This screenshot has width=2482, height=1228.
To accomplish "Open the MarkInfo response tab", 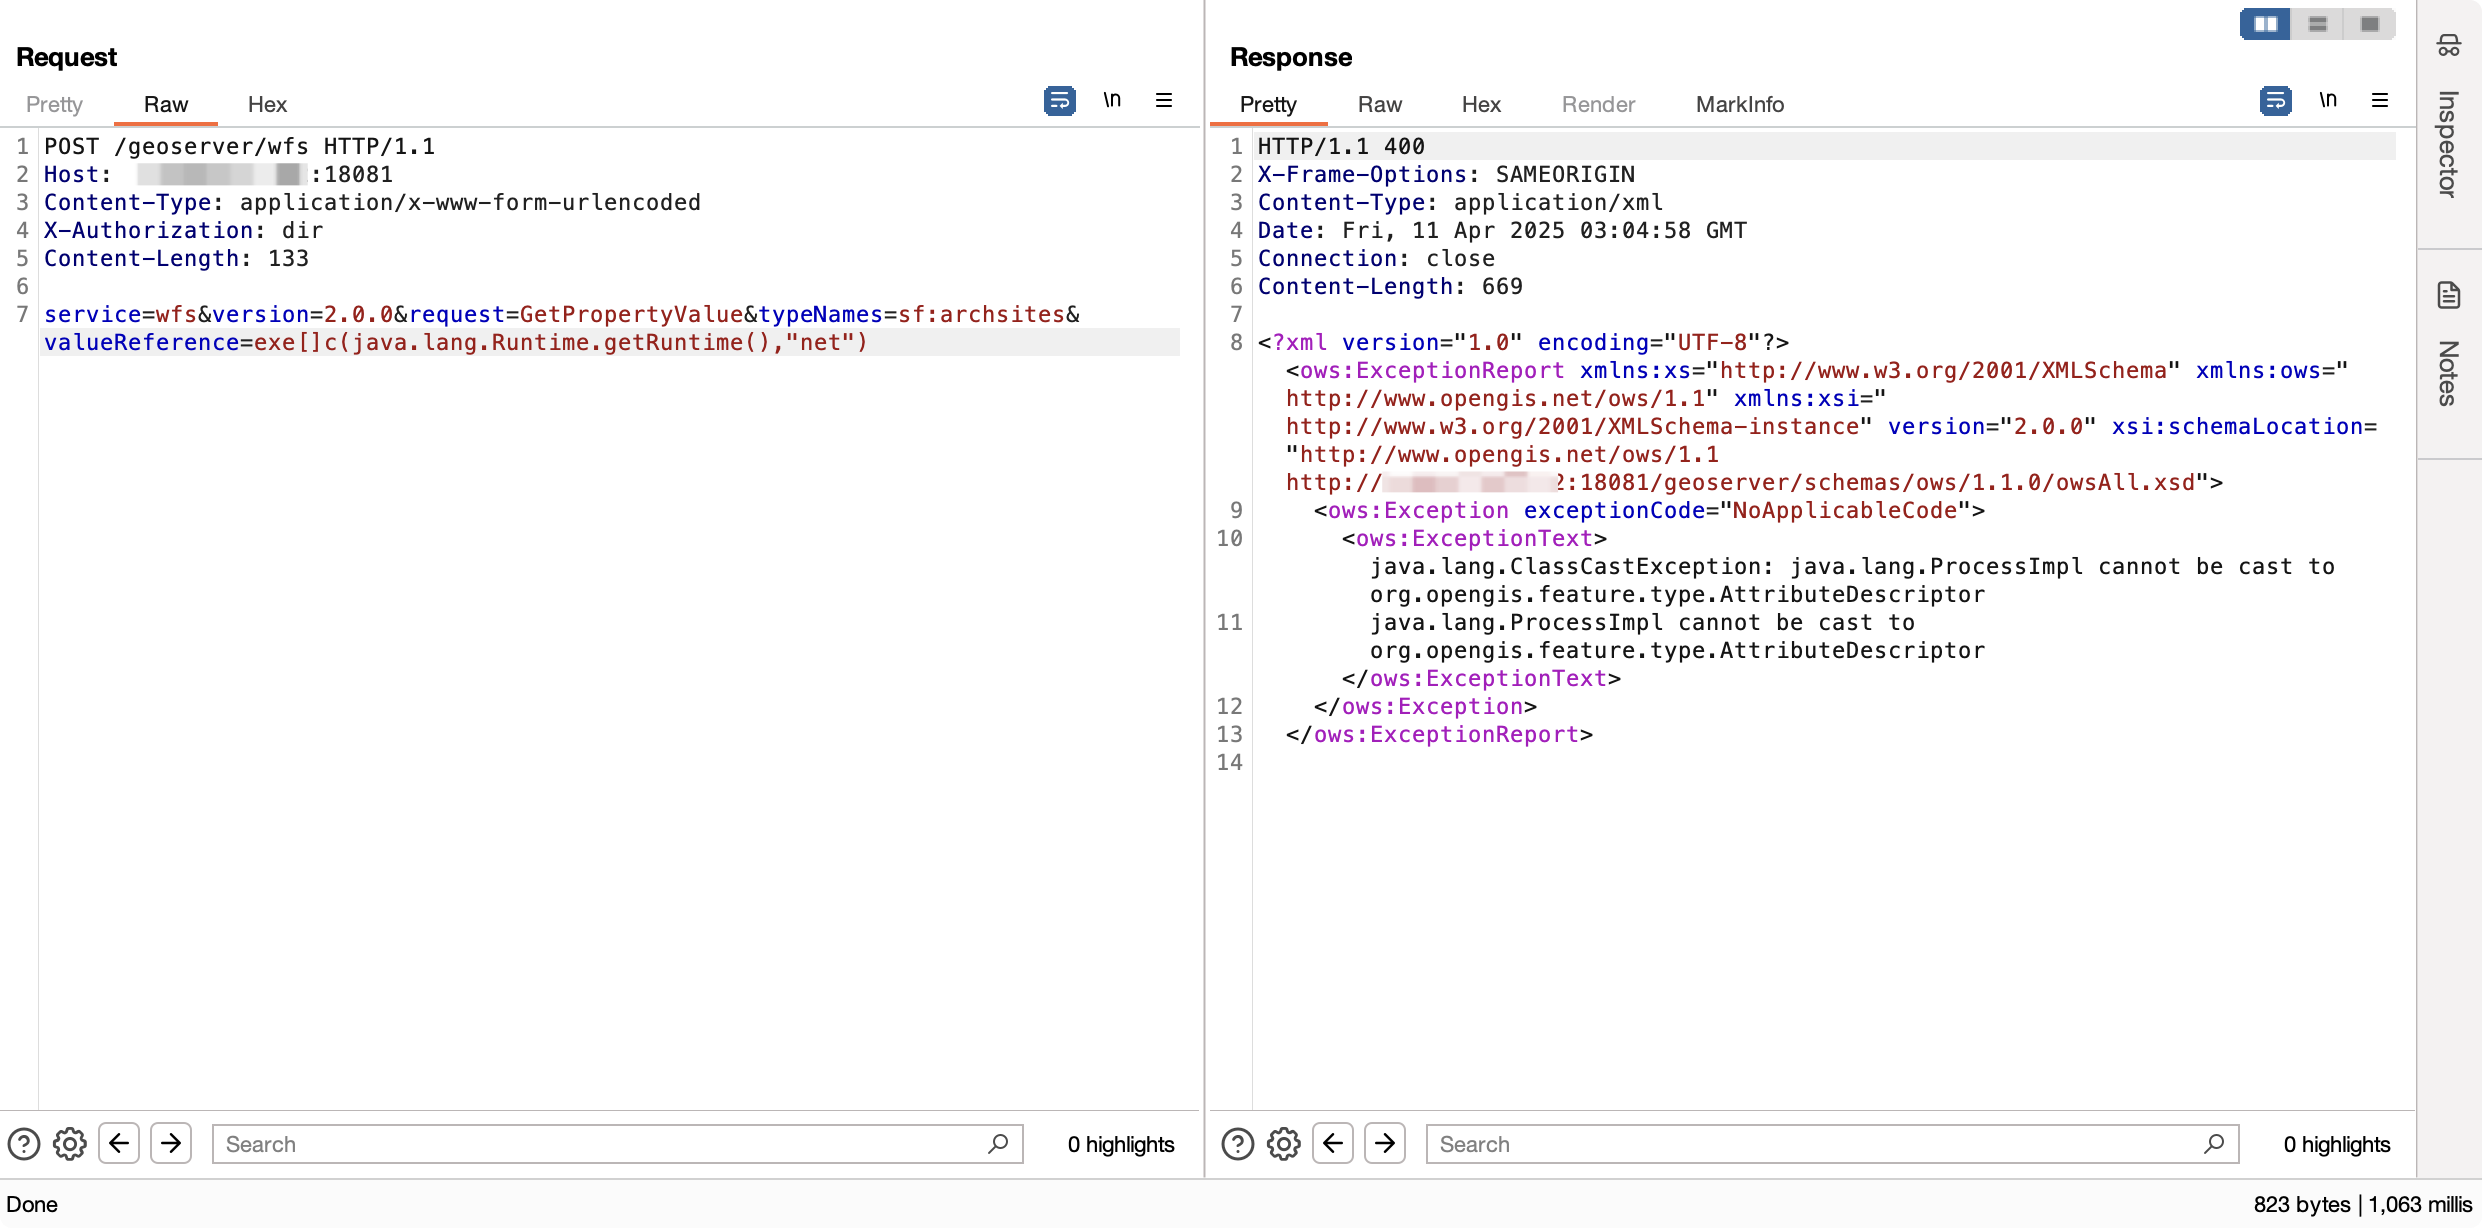I will pyautogui.click(x=1739, y=104).
